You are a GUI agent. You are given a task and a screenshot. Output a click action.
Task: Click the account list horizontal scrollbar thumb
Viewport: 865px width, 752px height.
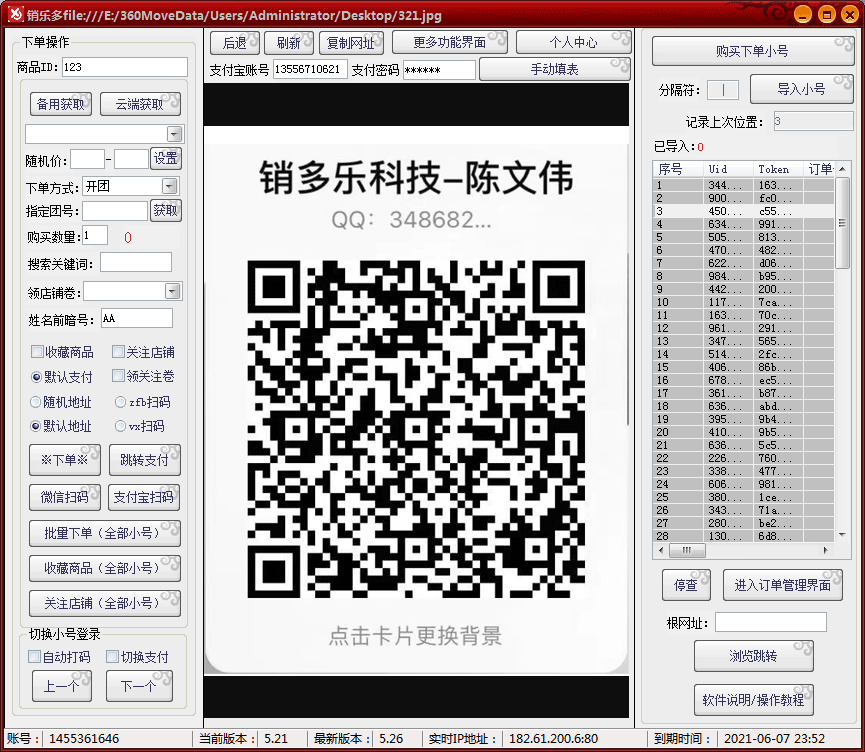(x=687, y=550)
